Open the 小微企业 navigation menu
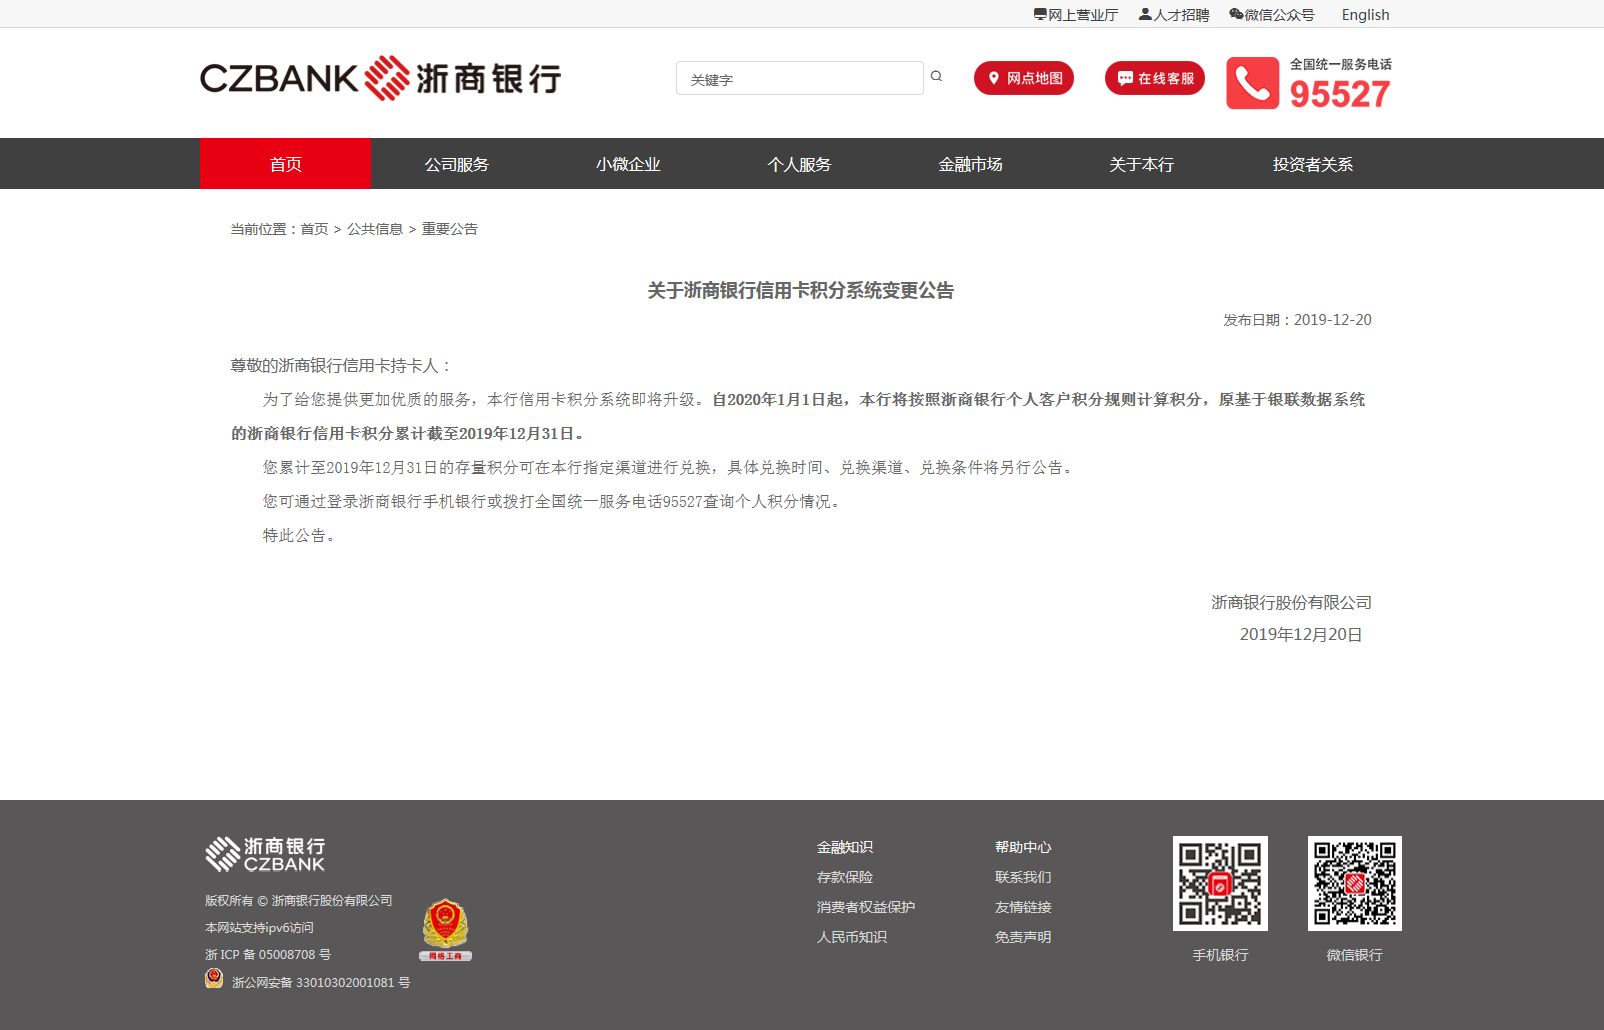This screenshot has width=1604, height=1030. 628,164
